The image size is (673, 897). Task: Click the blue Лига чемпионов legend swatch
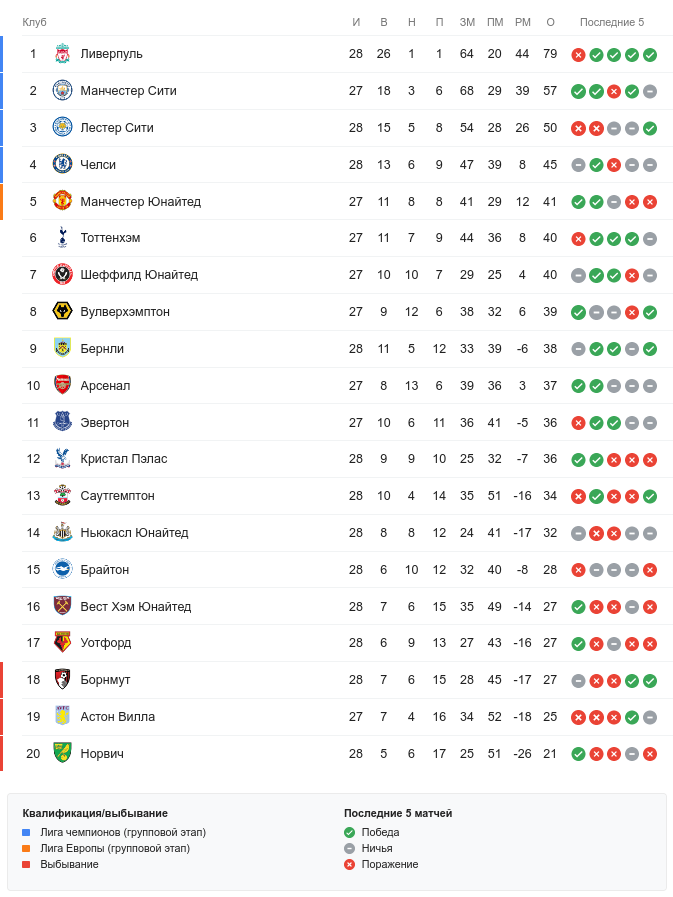click(x=27, y=832)
